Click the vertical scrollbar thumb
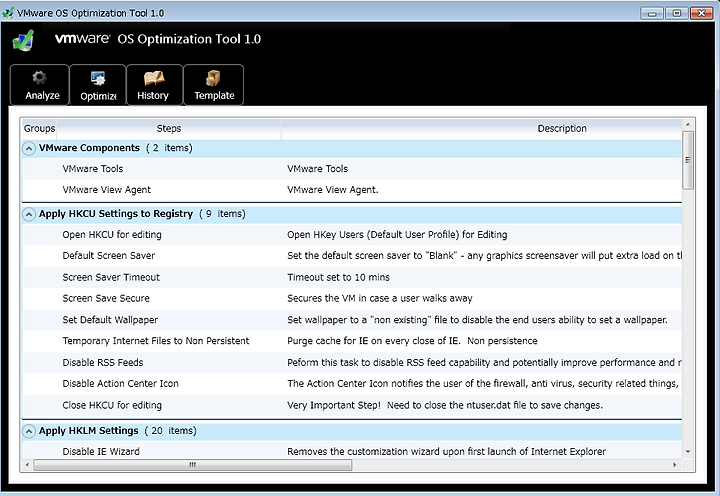This screenshot has height=496, width=720. pos(687,160)
